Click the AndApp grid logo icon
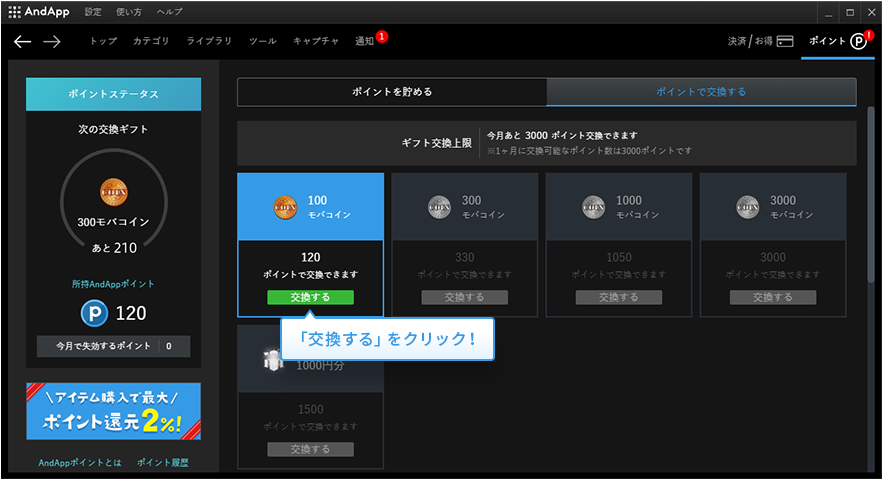Image resolution: width=883 pixels, height=480 pixels. 14,12
